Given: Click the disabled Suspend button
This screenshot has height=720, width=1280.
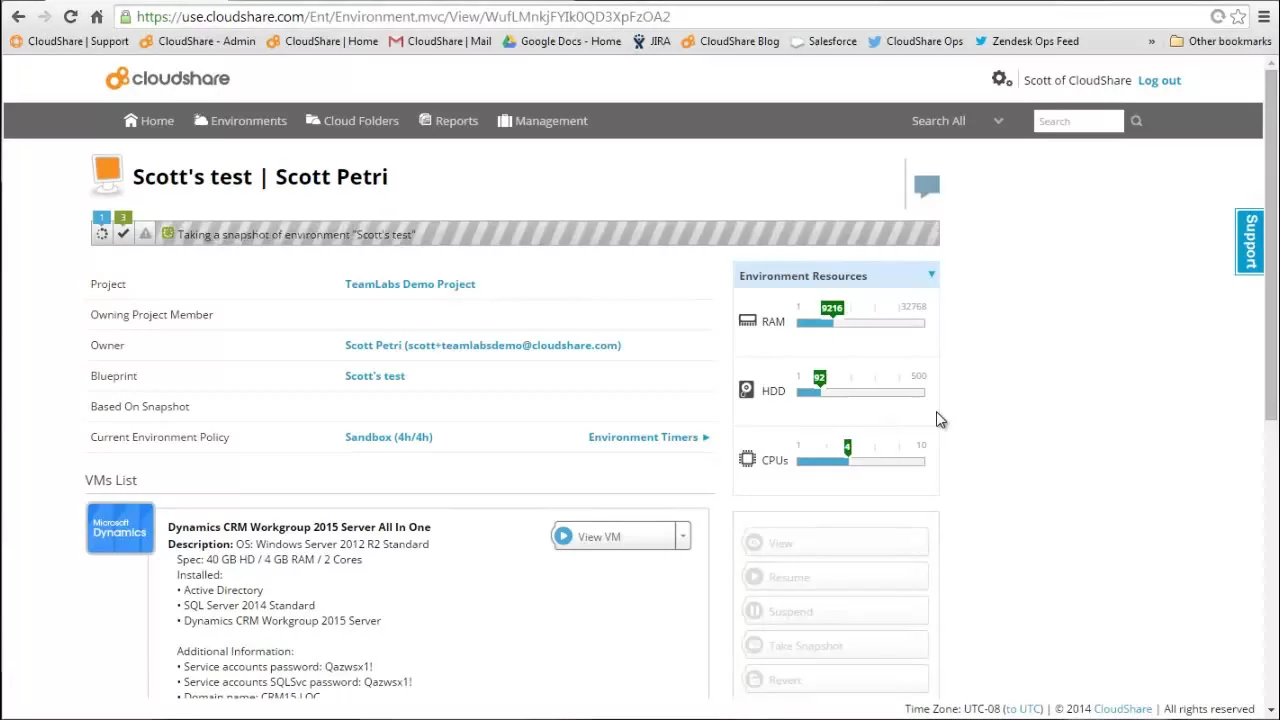Looking at the screenshot, I should click(836, 611).
